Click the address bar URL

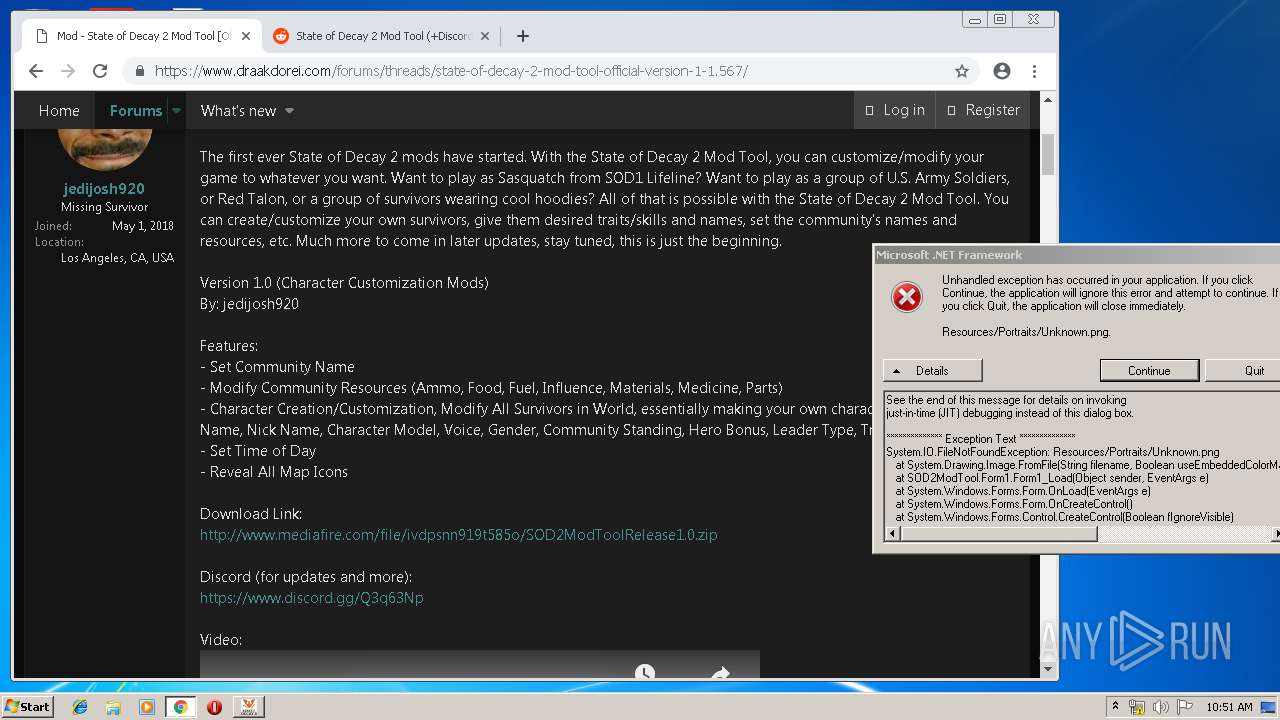coord(451,71)
